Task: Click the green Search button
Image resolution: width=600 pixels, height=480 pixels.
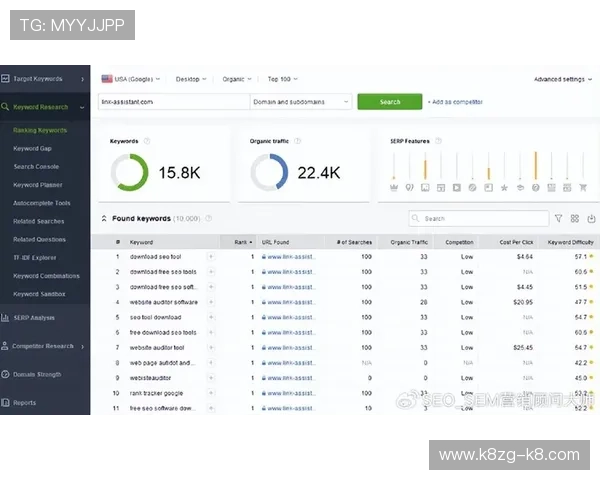Action: click(x=389, y=102)
